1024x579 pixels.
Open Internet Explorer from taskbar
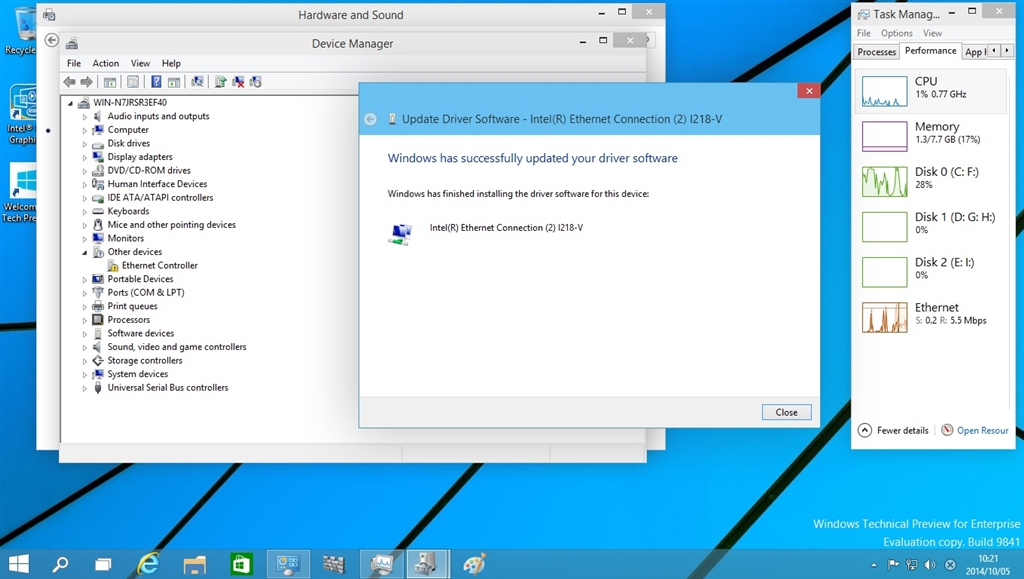coord(148,564)
